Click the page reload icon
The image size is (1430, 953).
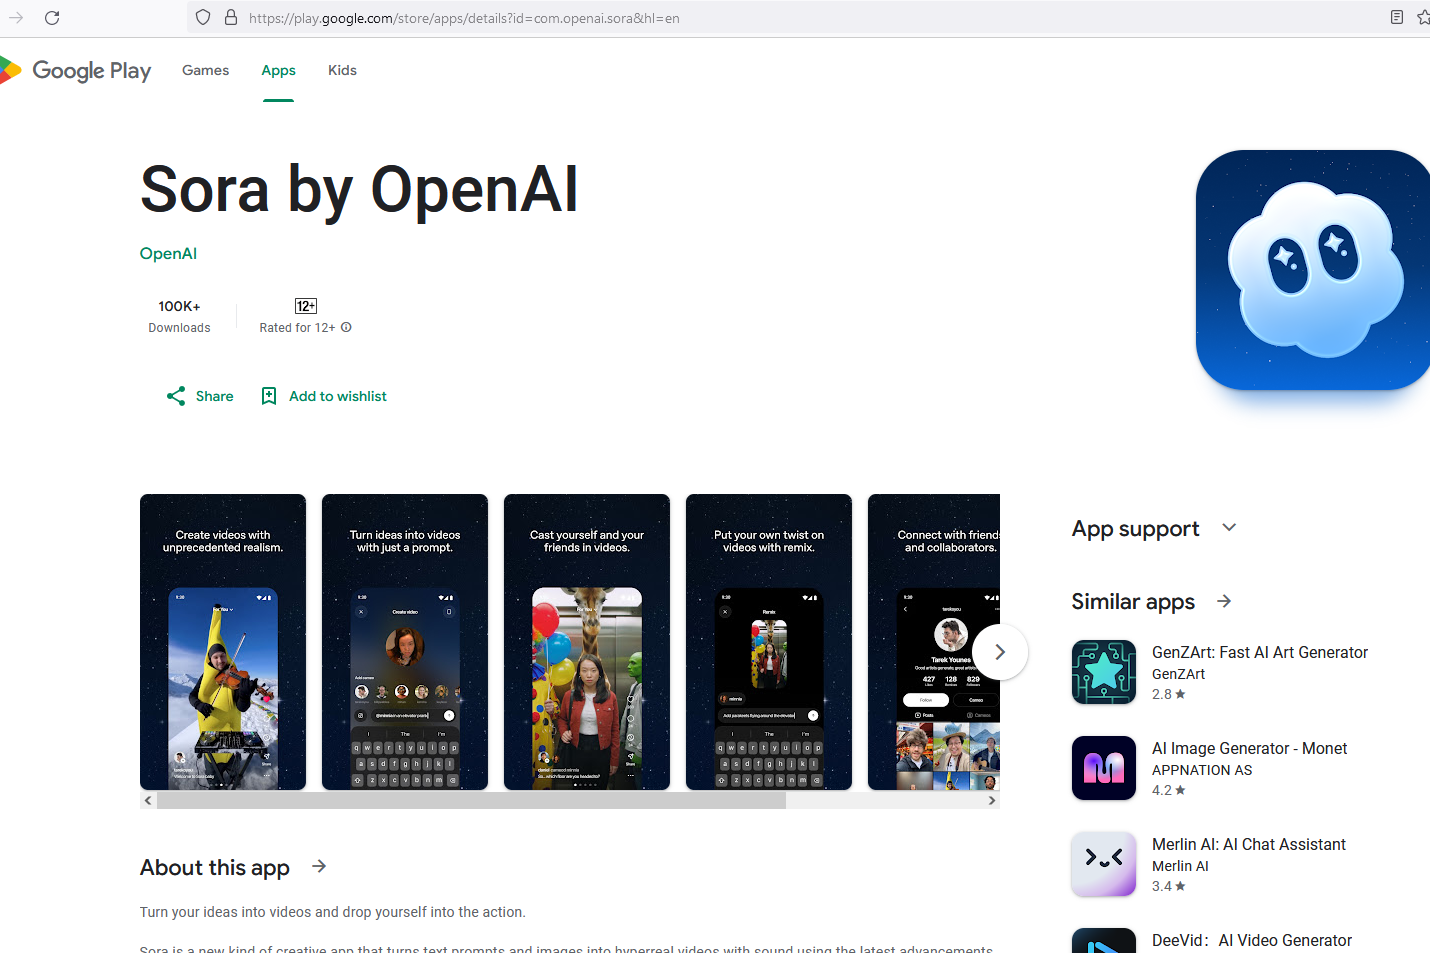click(x=52, y=17)
